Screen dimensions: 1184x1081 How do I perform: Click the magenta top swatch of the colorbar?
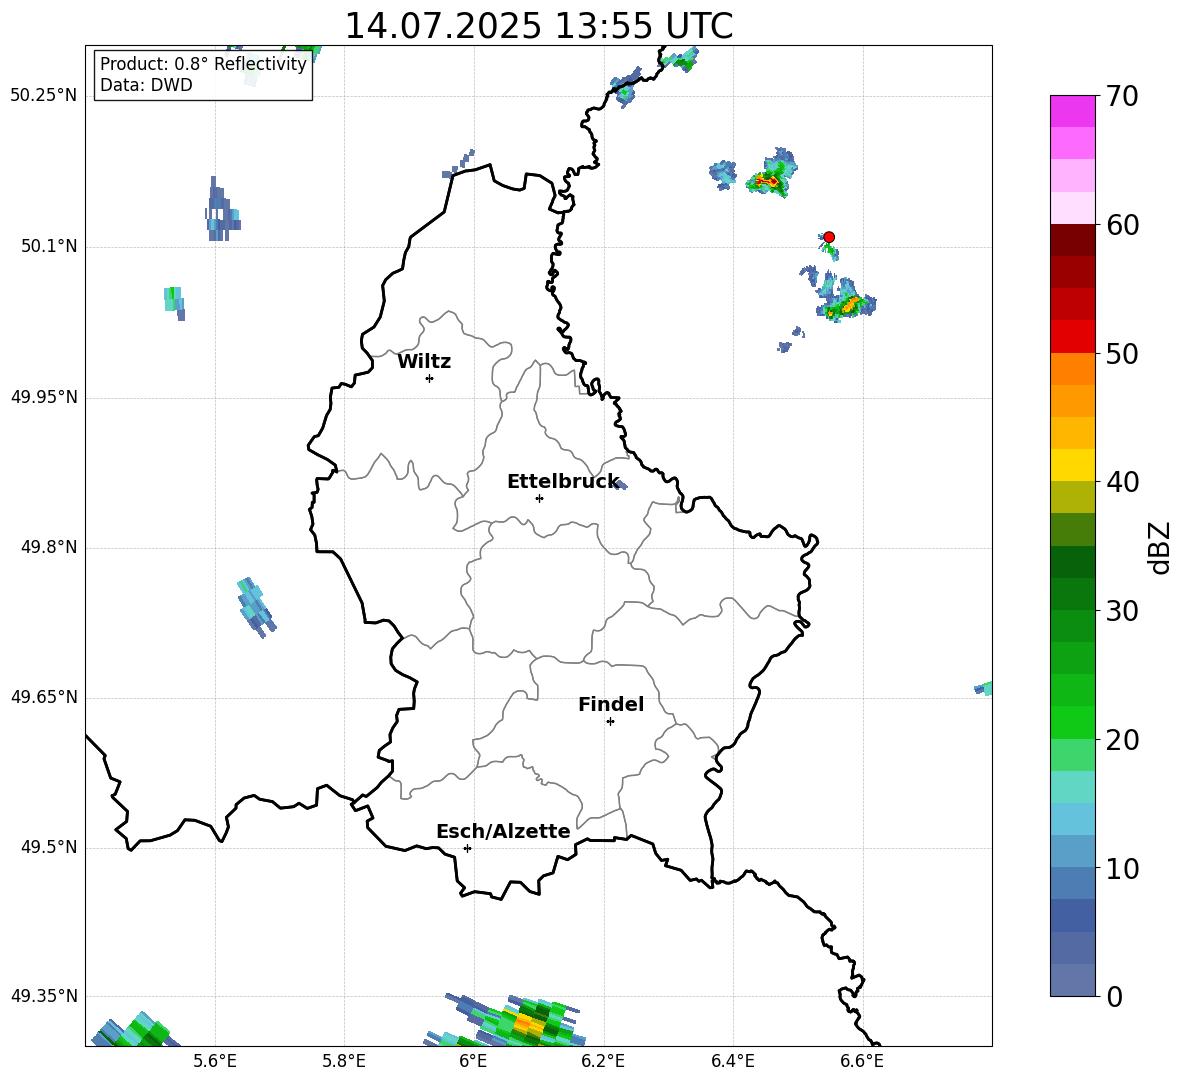(1072, 112)
